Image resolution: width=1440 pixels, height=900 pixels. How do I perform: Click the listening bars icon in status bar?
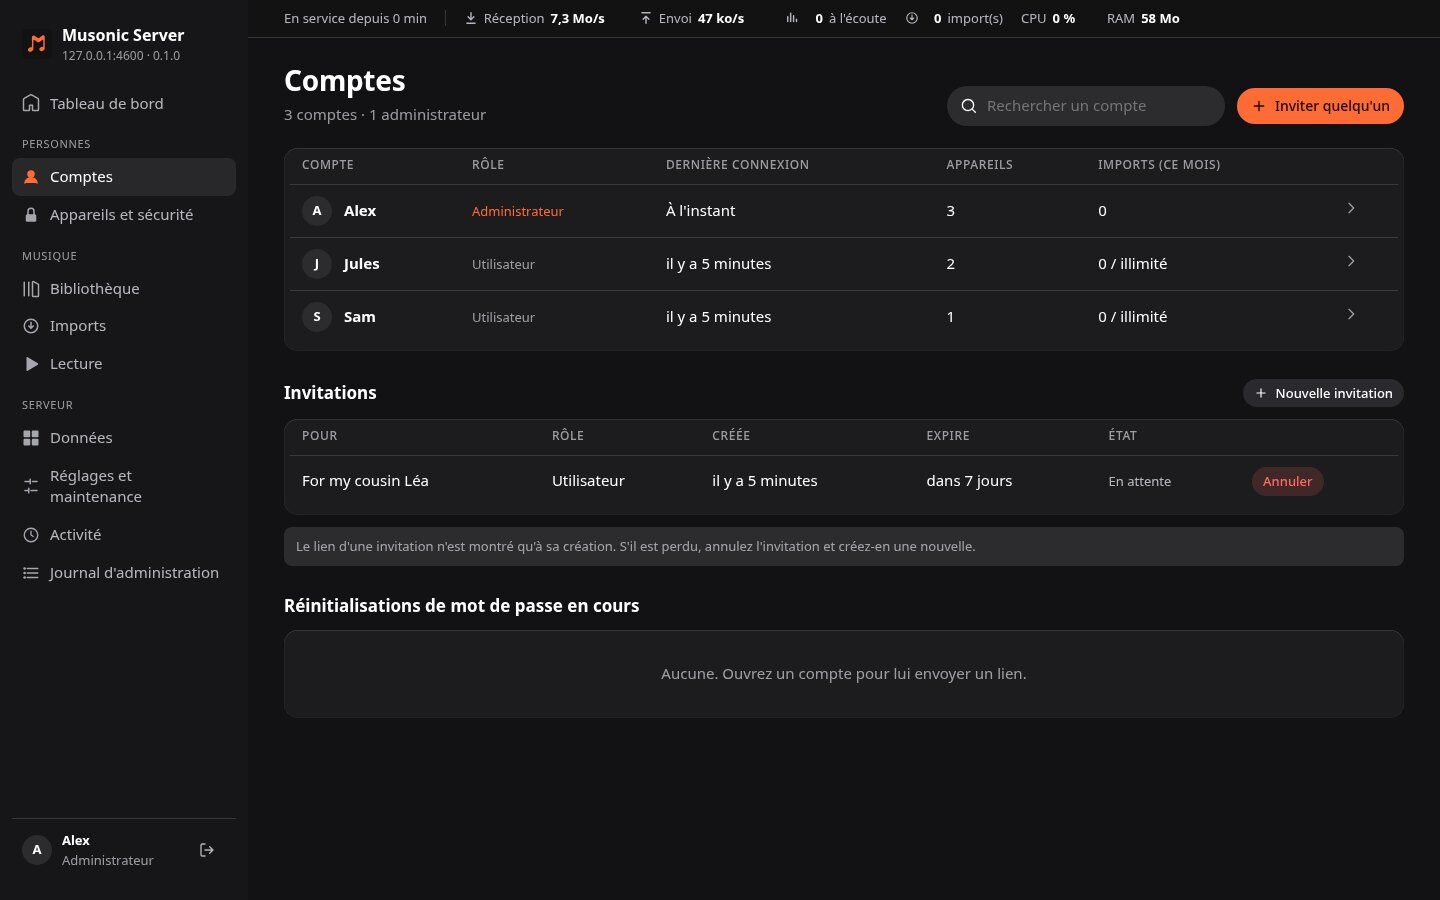pos(792,19)
